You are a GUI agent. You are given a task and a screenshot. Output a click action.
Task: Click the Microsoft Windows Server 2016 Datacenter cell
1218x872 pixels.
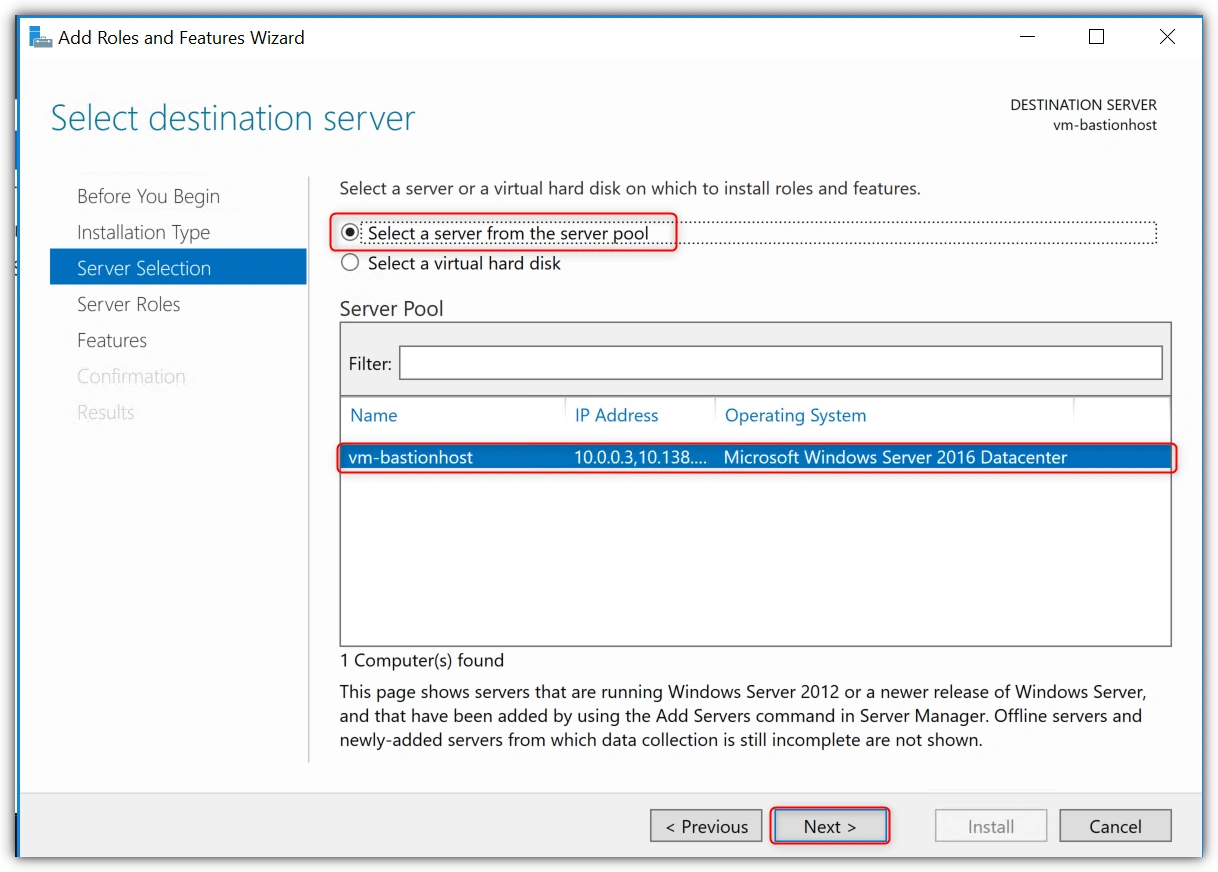[x=895, y=457]
